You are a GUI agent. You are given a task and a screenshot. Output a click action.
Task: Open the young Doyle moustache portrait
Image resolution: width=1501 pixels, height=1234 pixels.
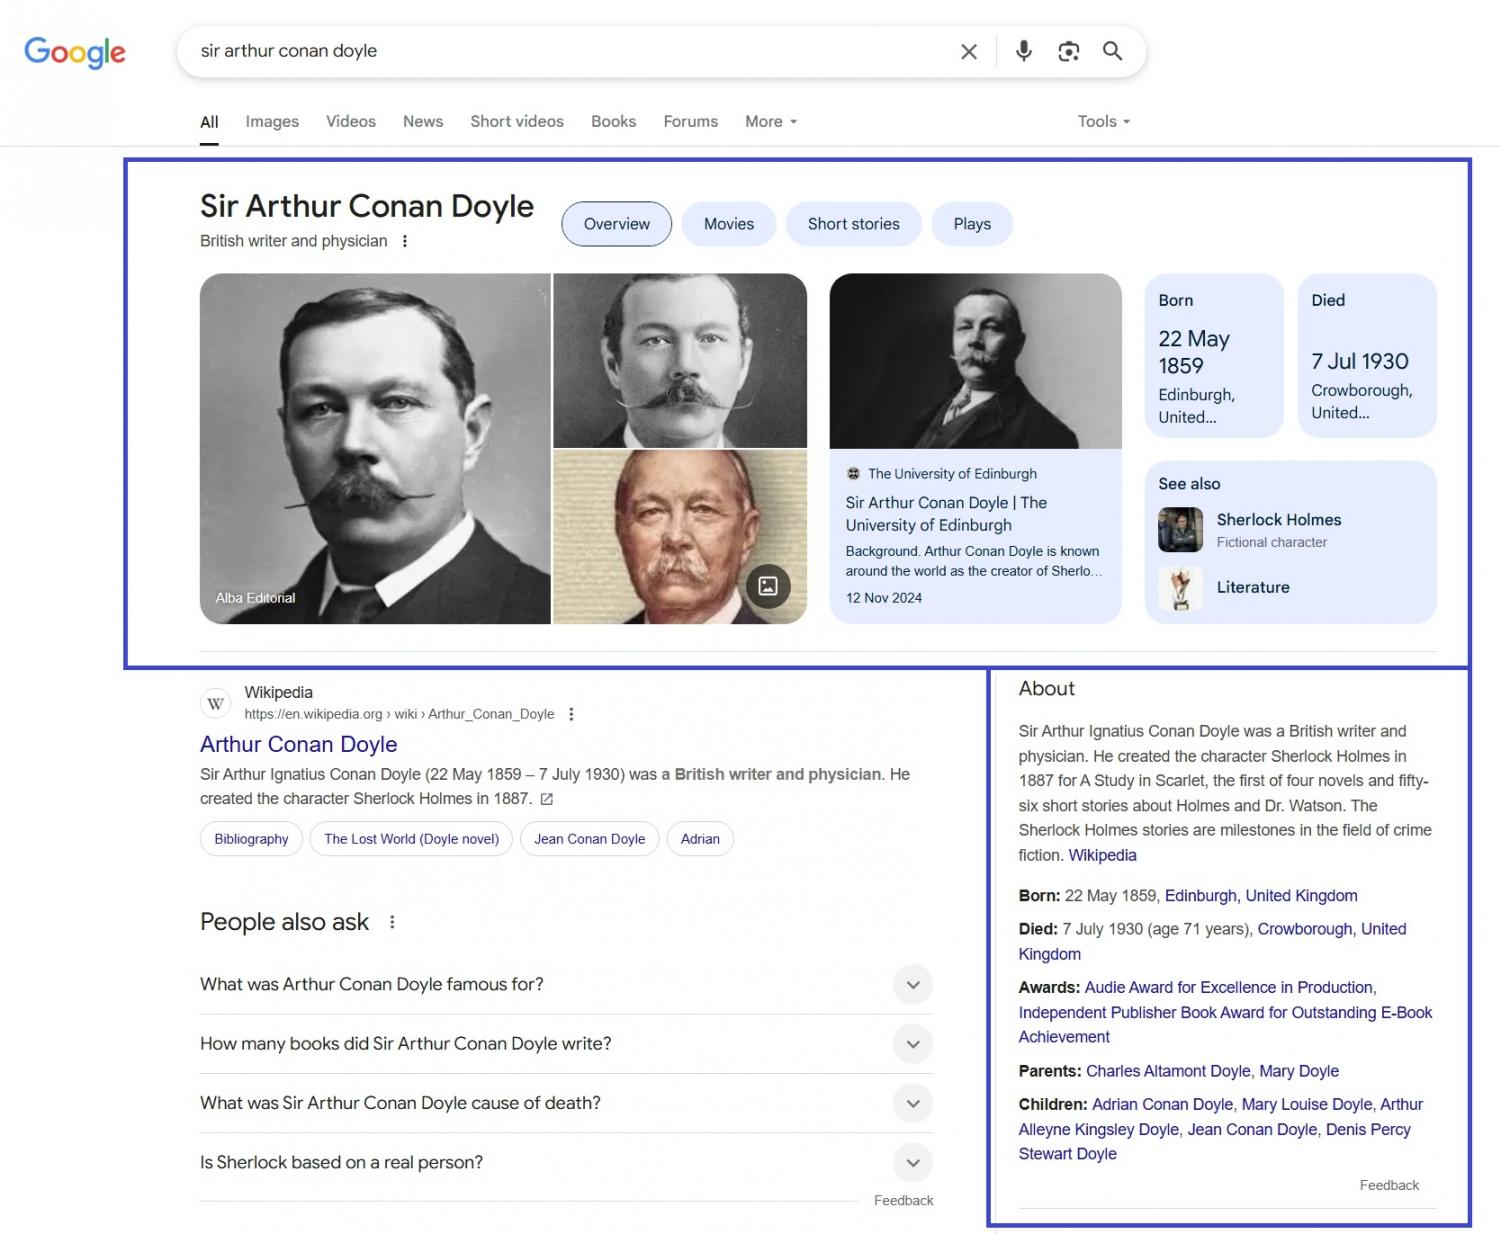tap(680, 361)
